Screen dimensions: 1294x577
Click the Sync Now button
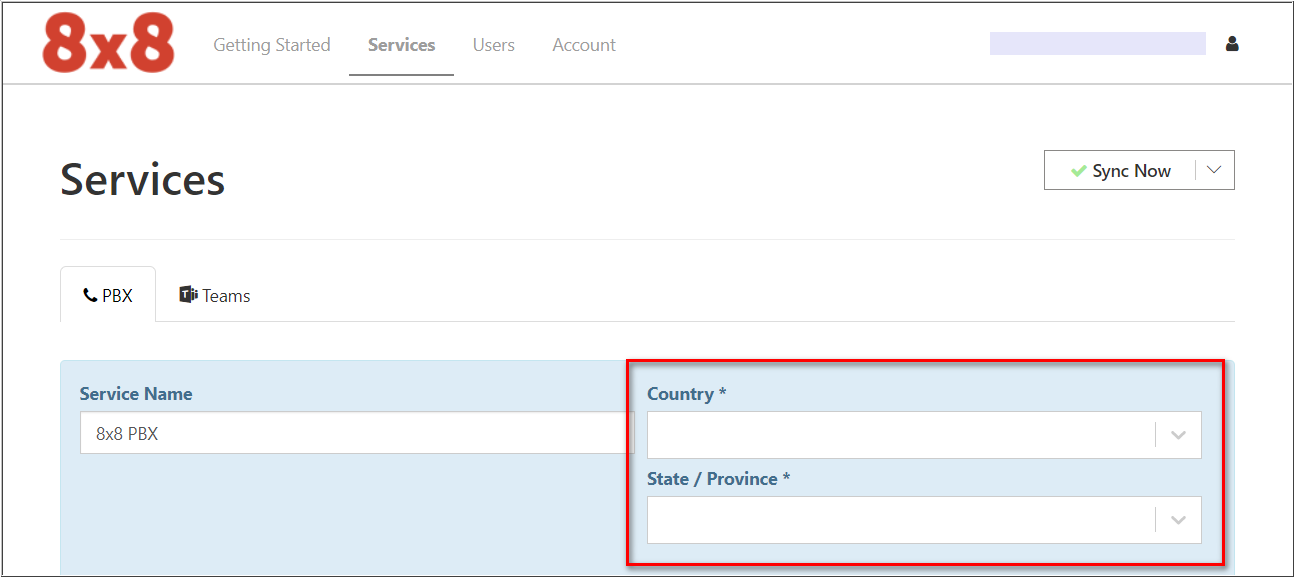point(1120,171)
